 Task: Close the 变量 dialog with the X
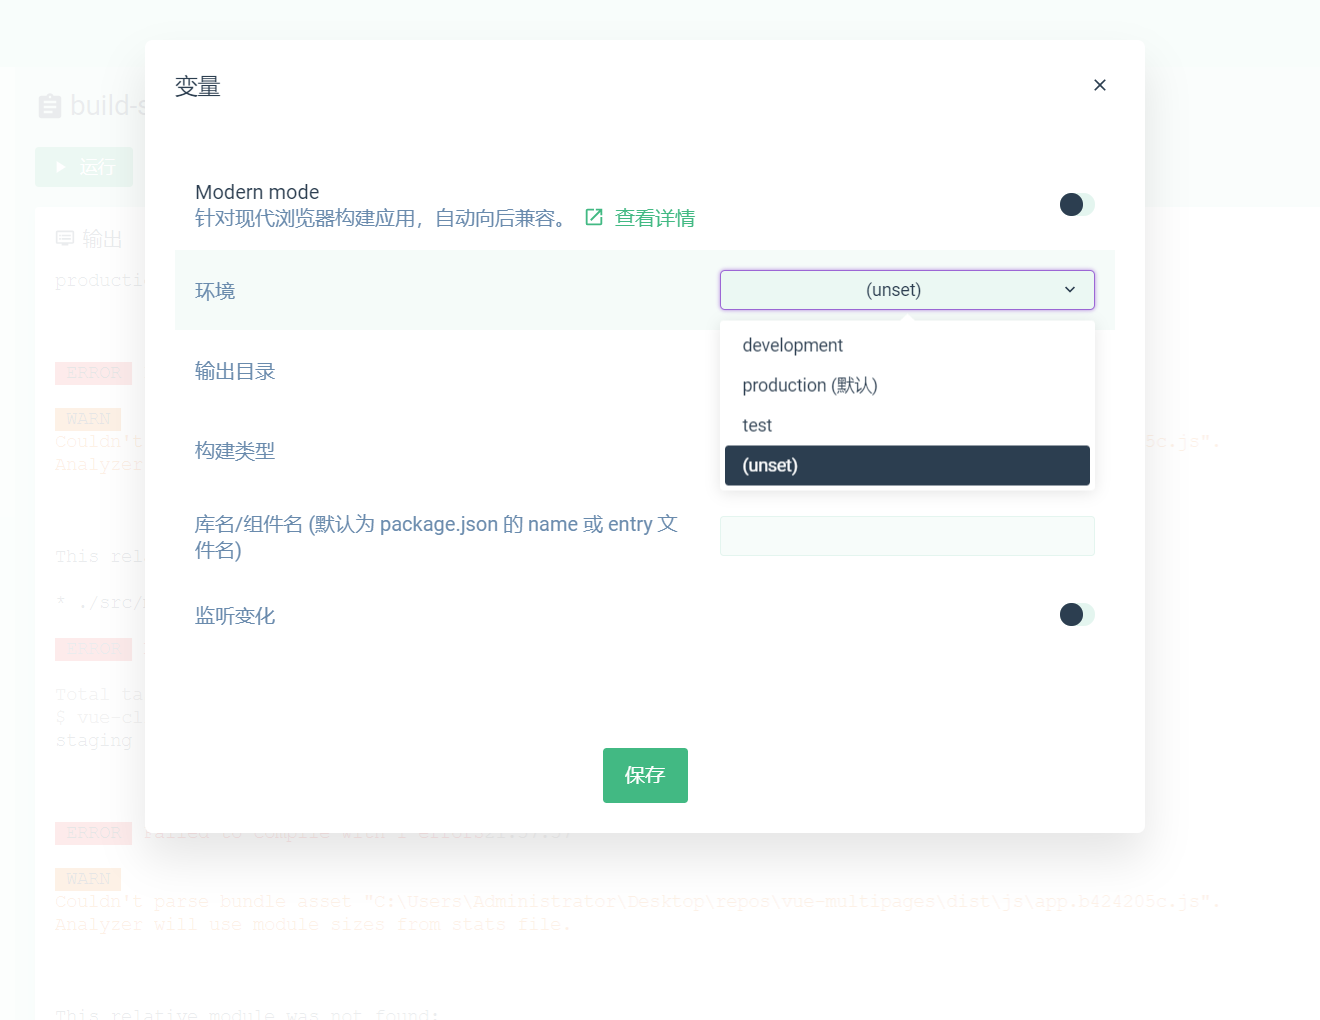[1100, 85]
